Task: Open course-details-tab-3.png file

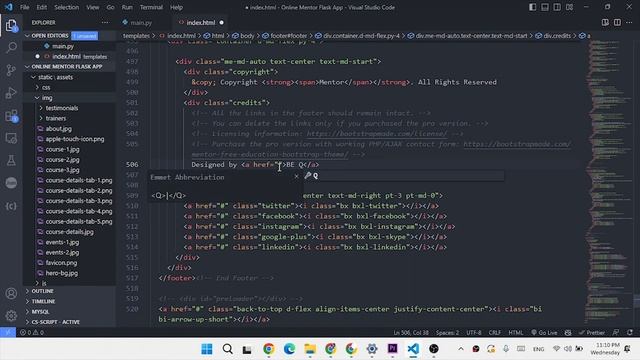Action: (x=79, y=201)
